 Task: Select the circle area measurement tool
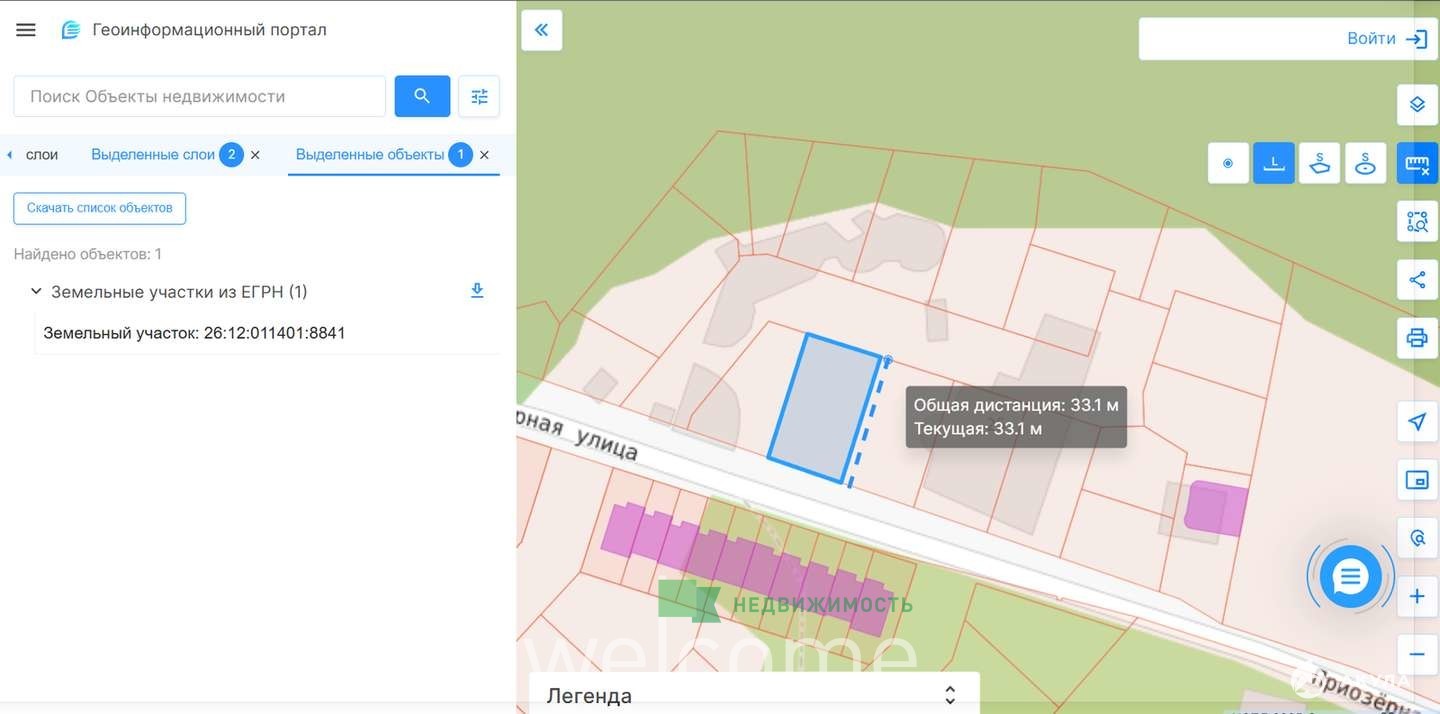[1365, 163]
